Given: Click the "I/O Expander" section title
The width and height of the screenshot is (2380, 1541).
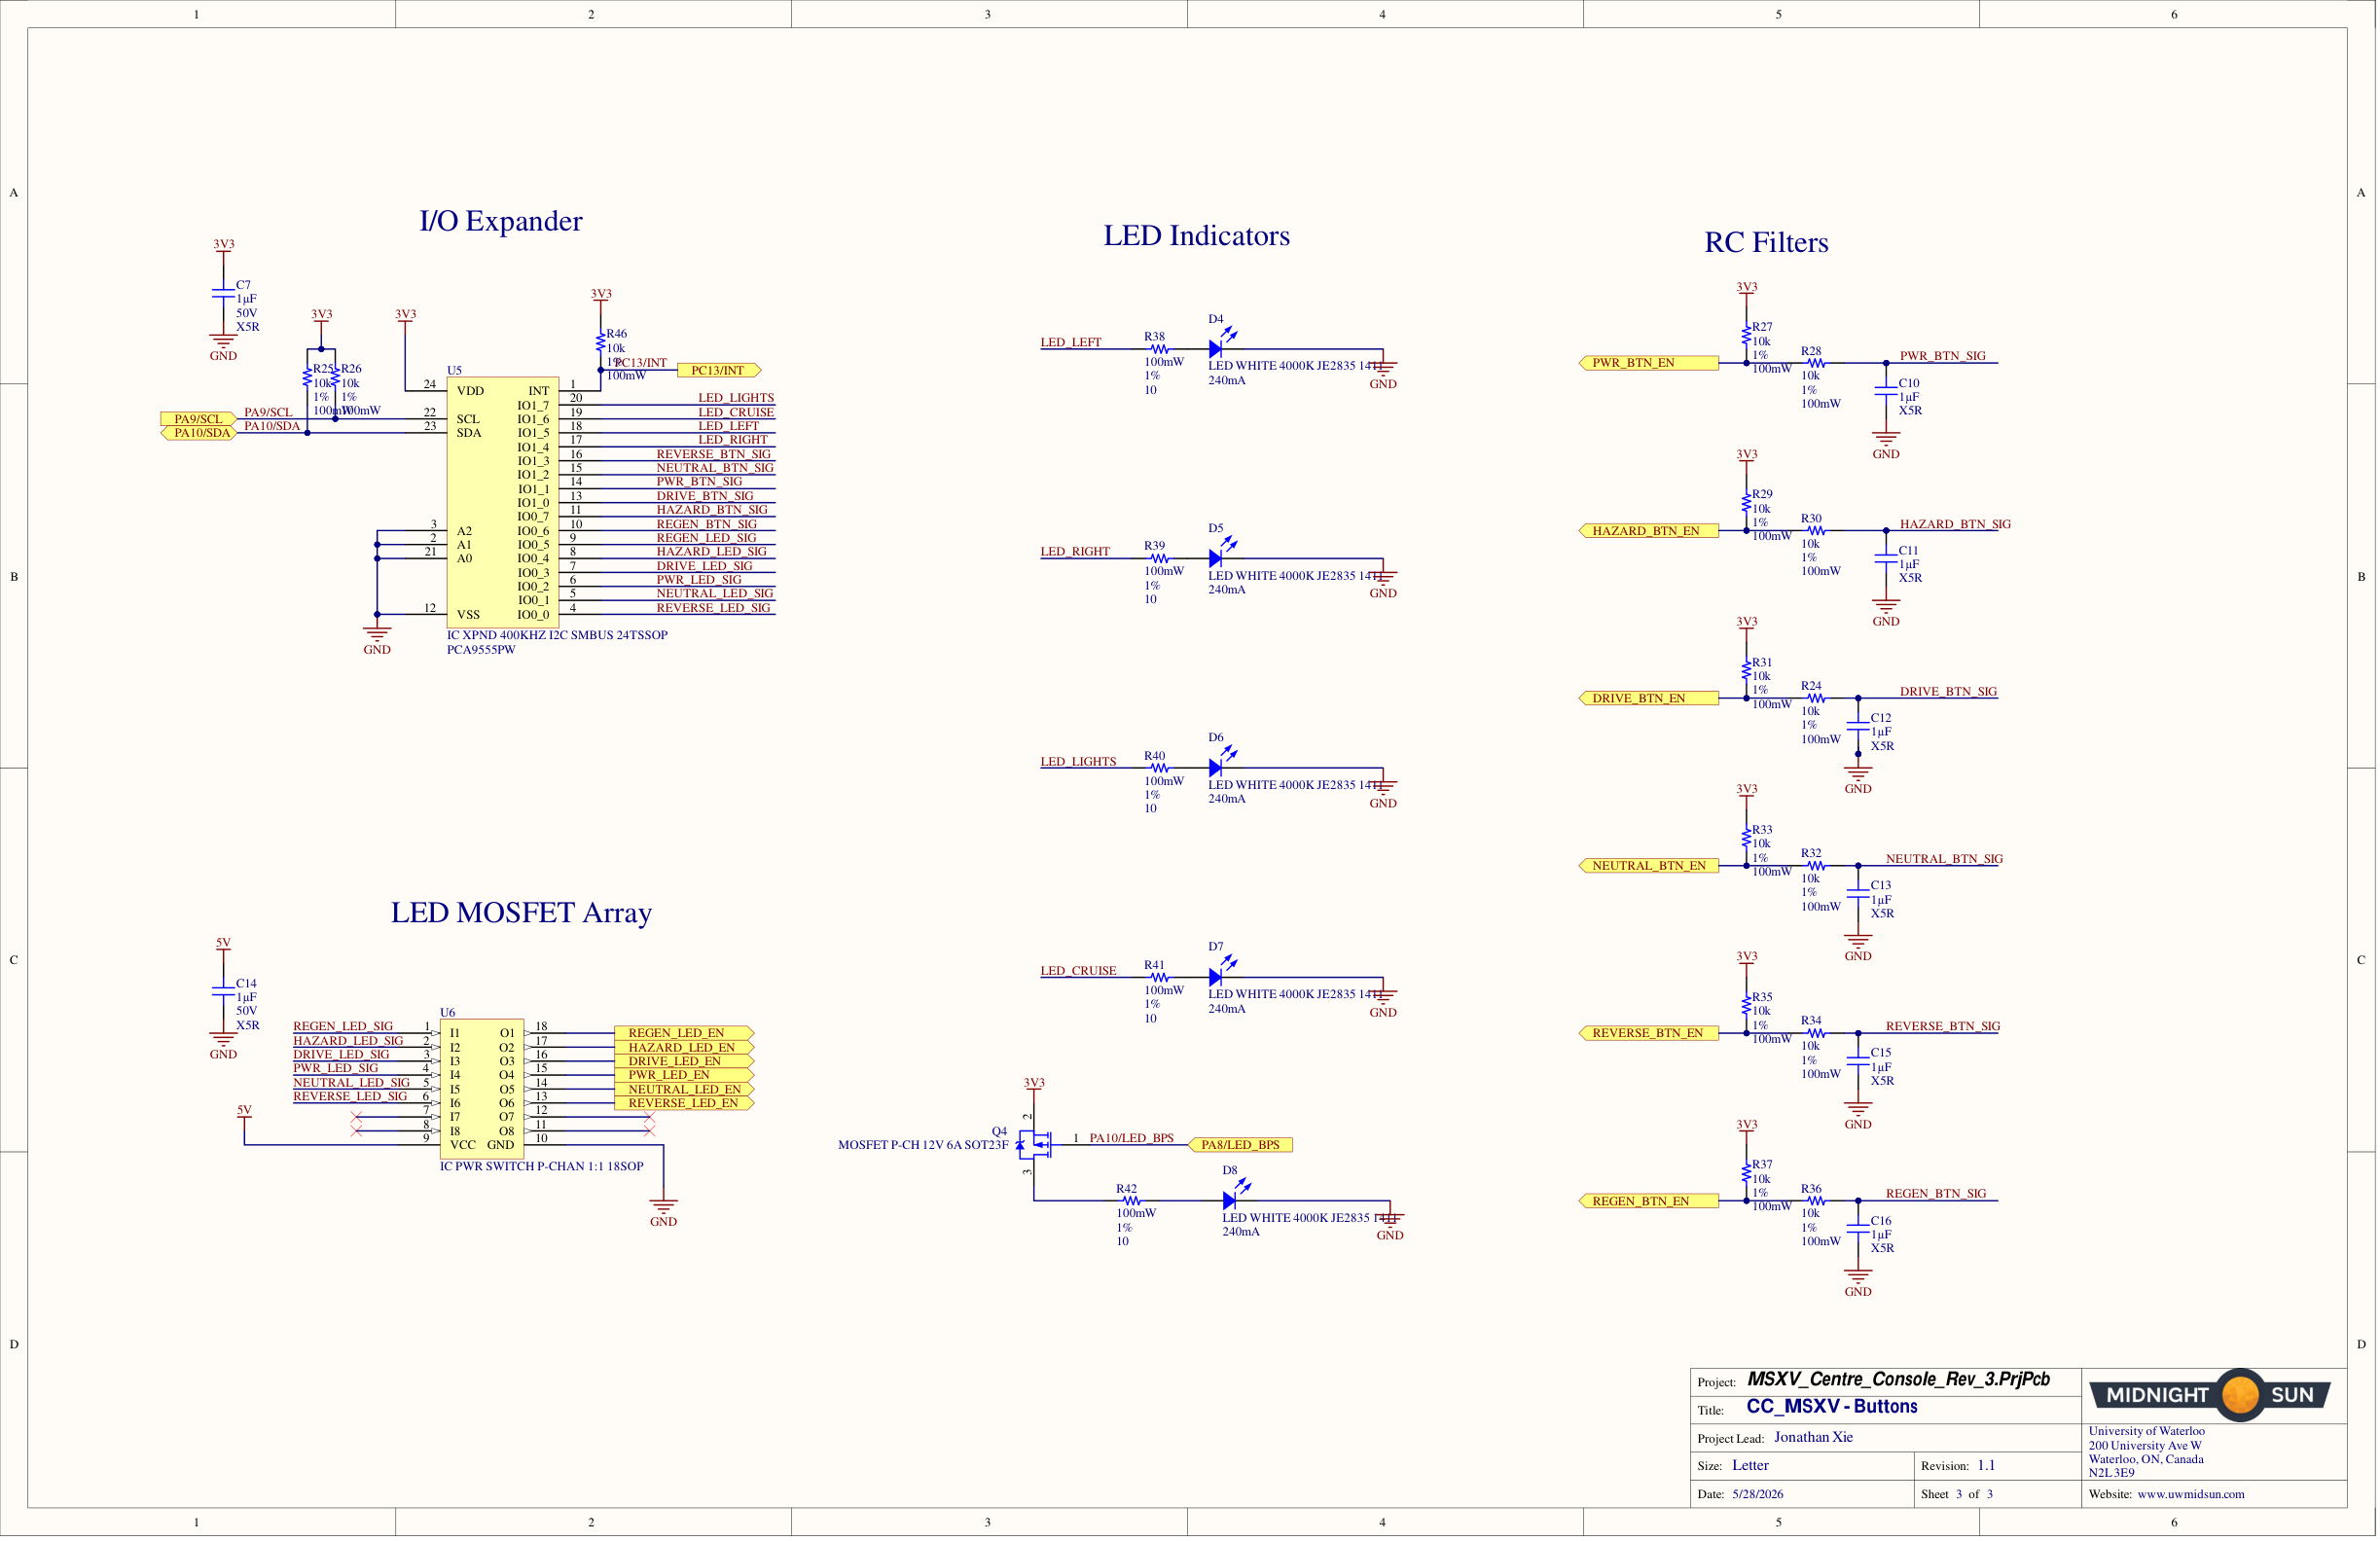Looking at the screenshot, I should click(500, 221).
